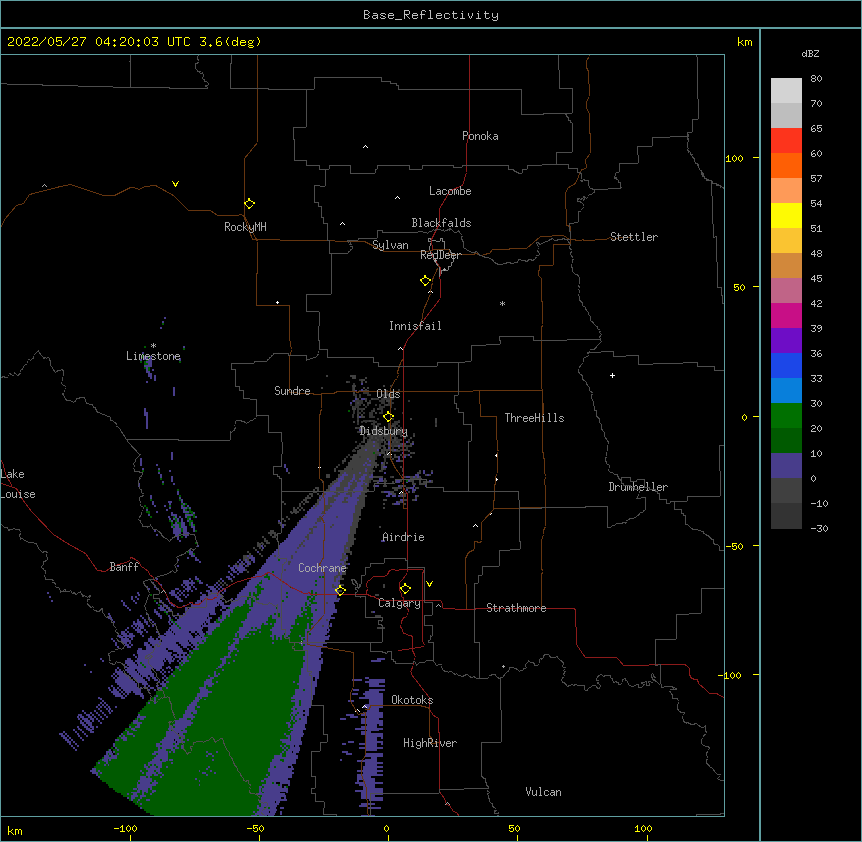Click the red swatch in the dBZ legend
862x842 pixels.
pyautogui.click(x=786, y=141)
